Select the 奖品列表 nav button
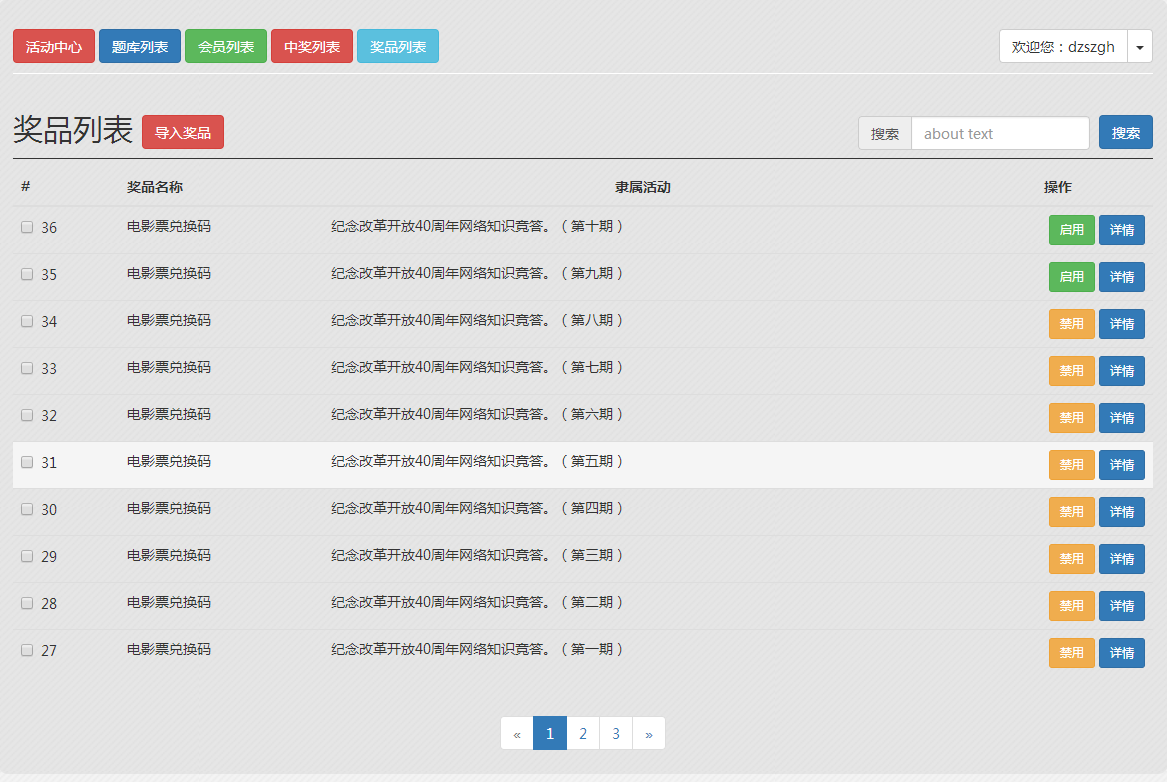Viewport: 1167px width, 782px height. (x=398, y=47)
